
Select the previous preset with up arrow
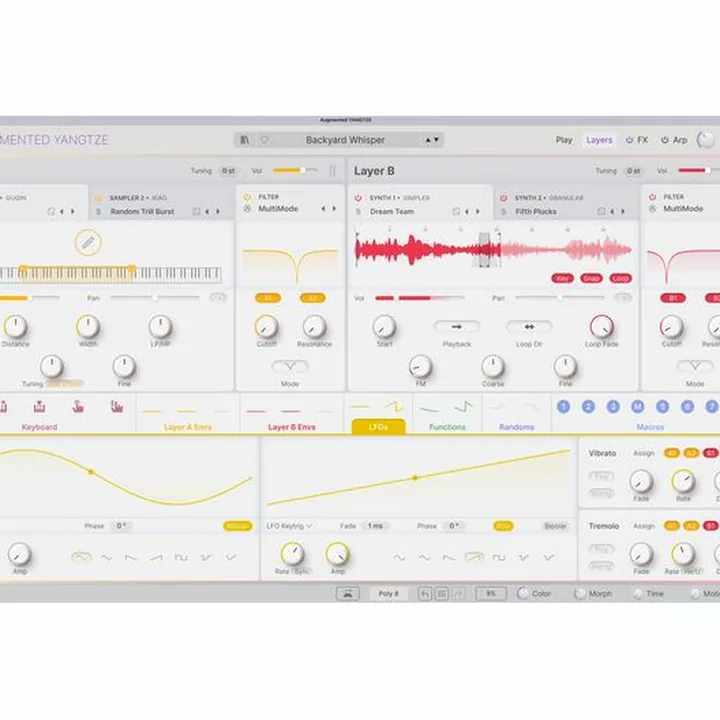428,140
